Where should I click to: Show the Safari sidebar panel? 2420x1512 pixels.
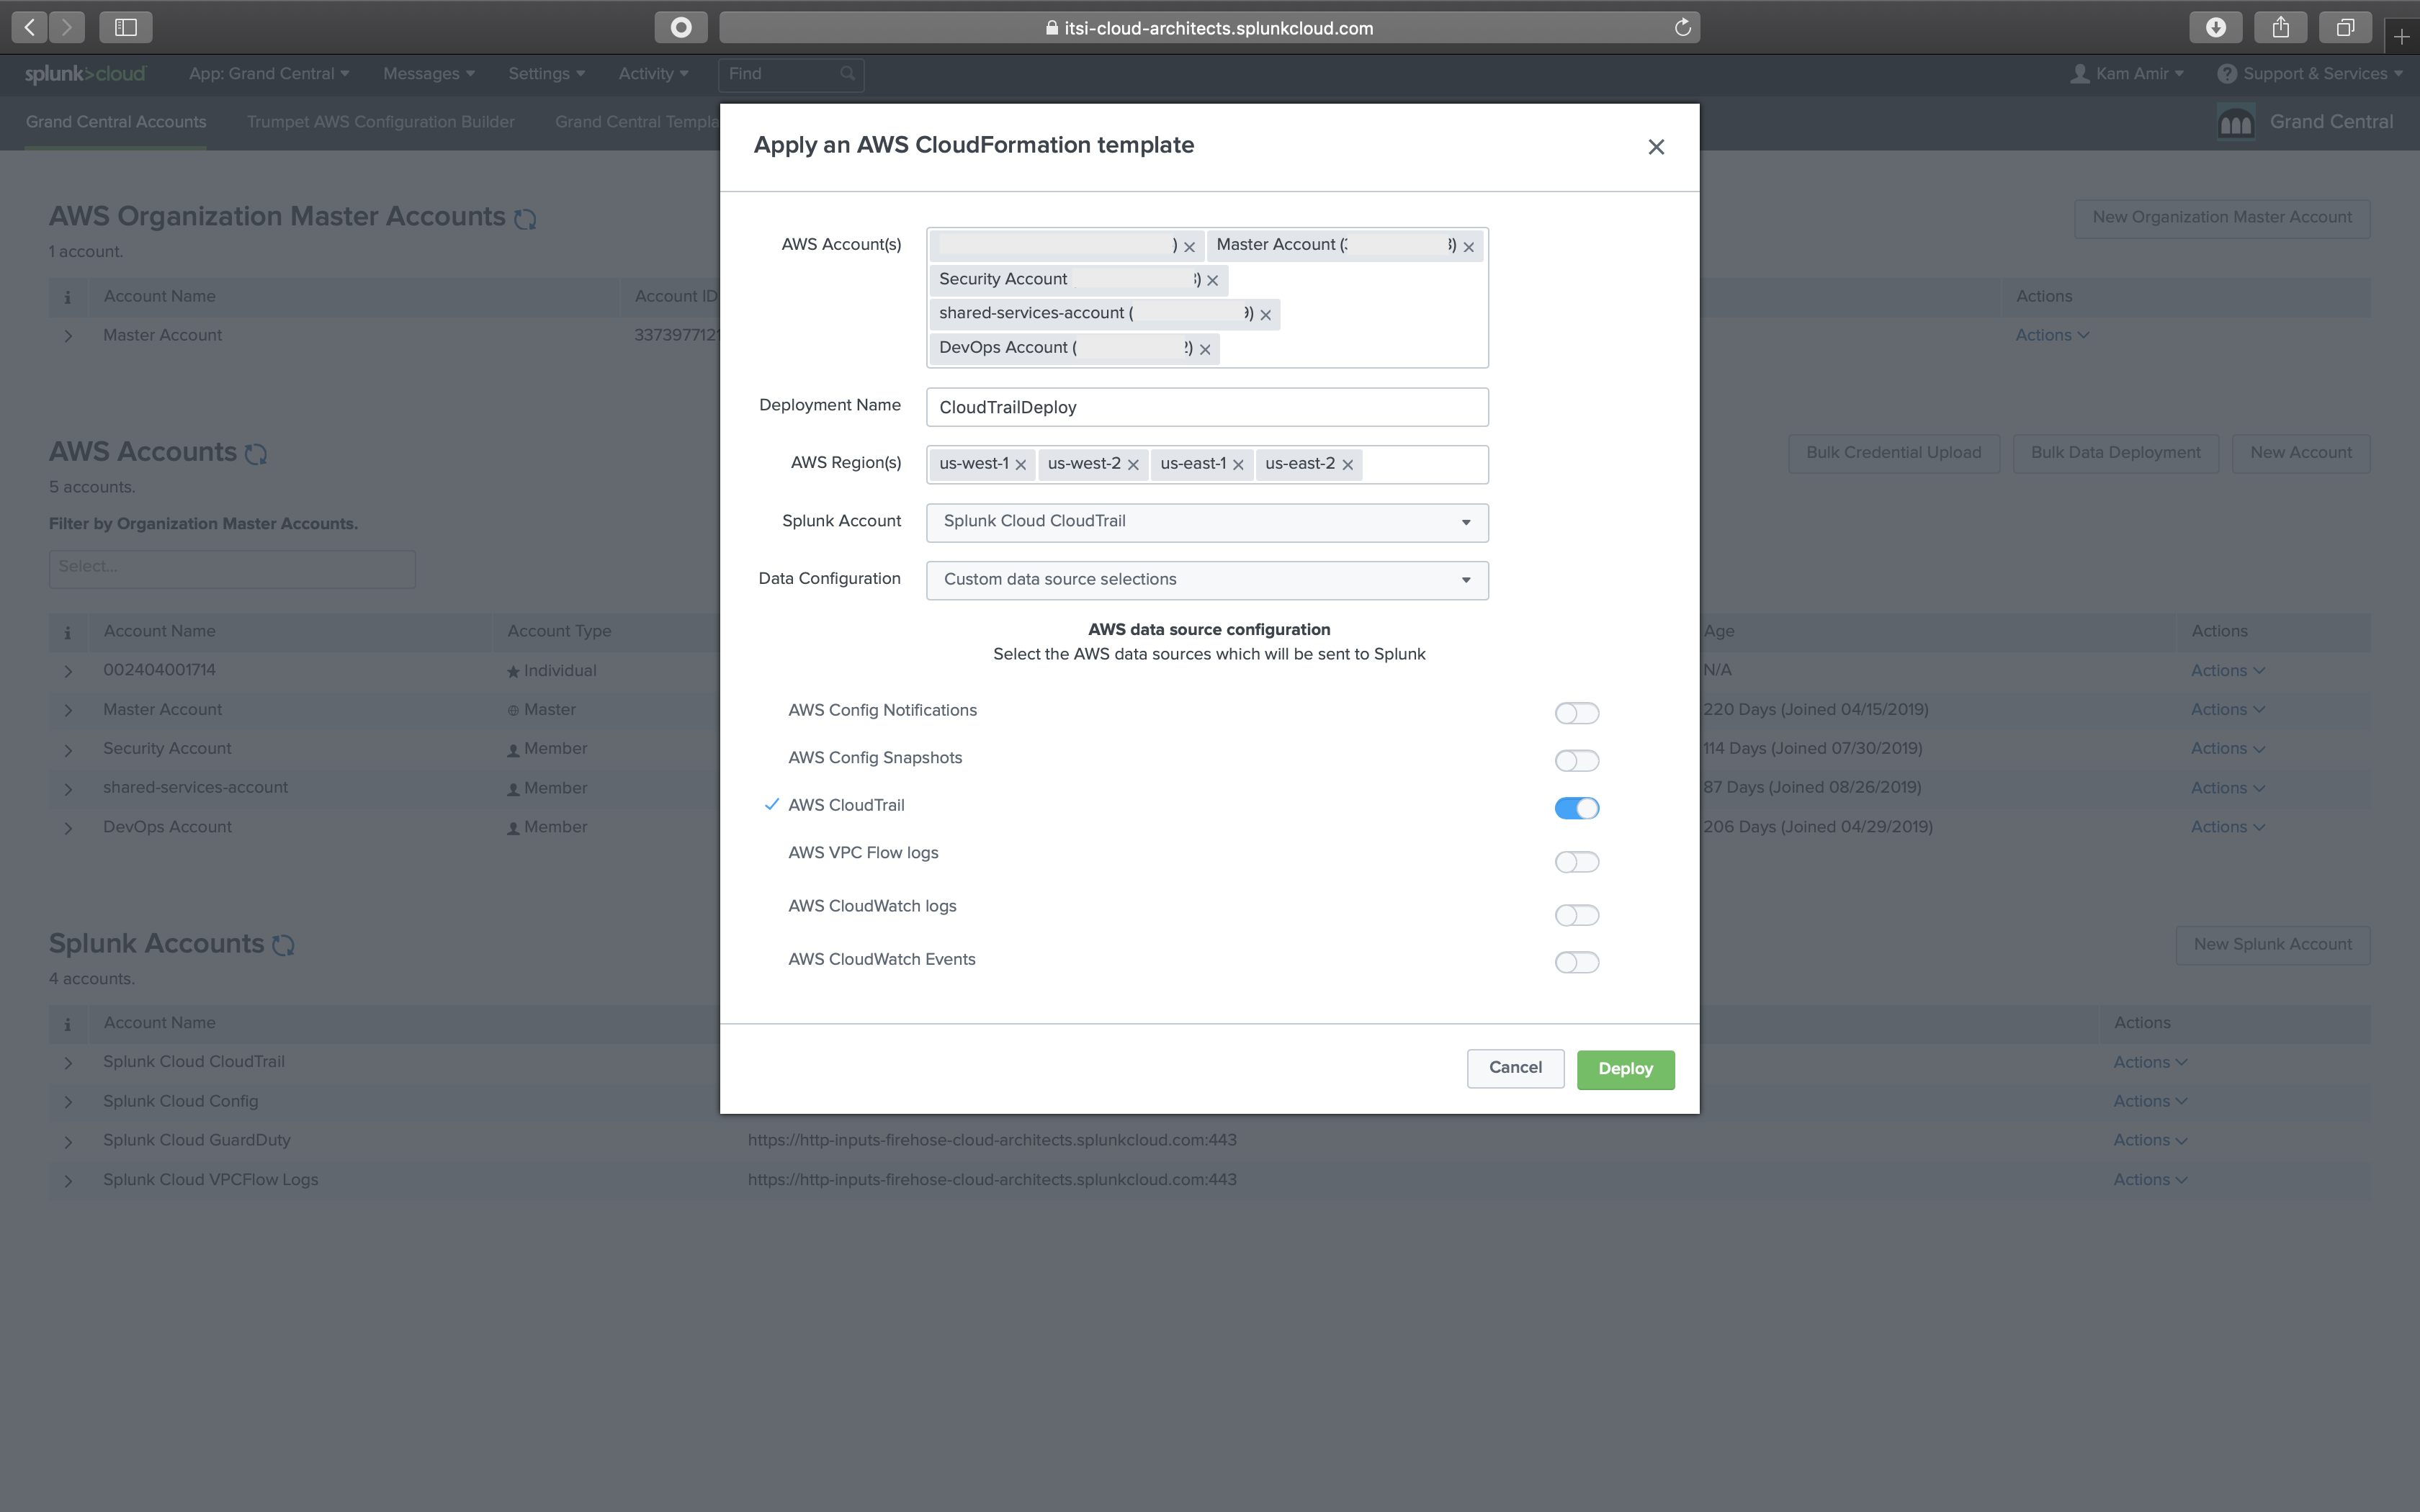point(126,27)
